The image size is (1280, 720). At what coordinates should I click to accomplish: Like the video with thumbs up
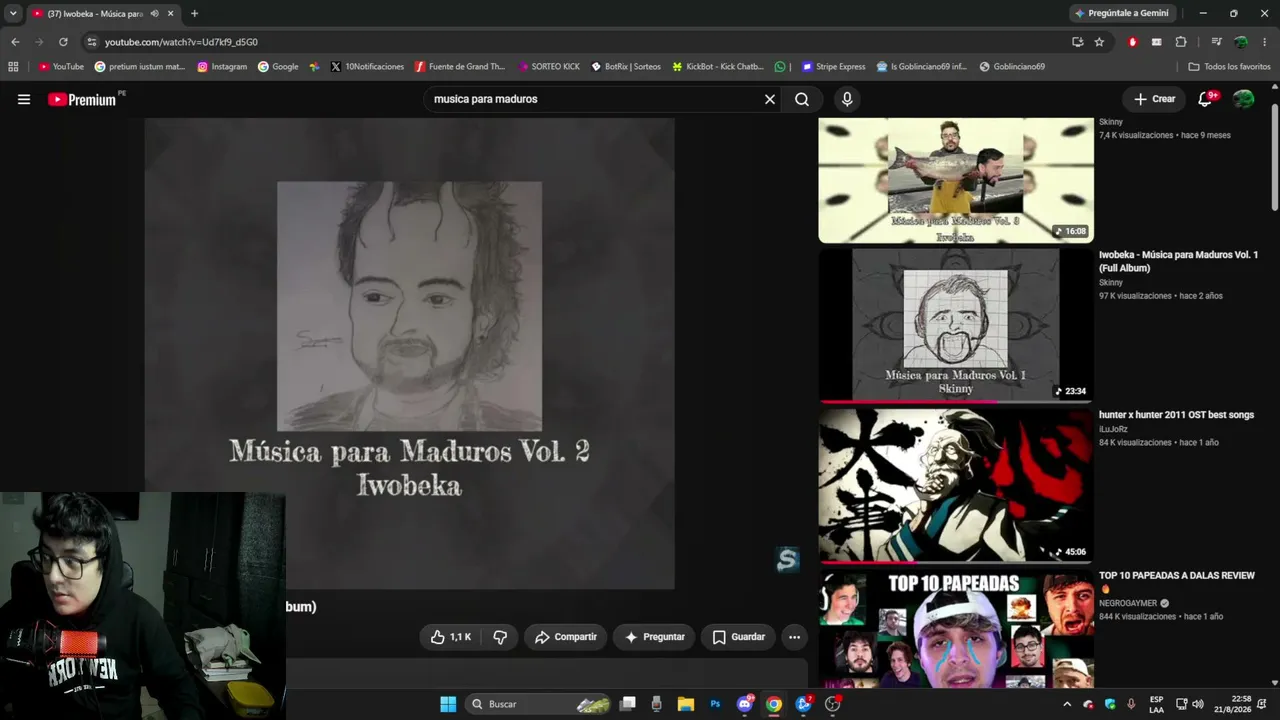coord(450,637)
